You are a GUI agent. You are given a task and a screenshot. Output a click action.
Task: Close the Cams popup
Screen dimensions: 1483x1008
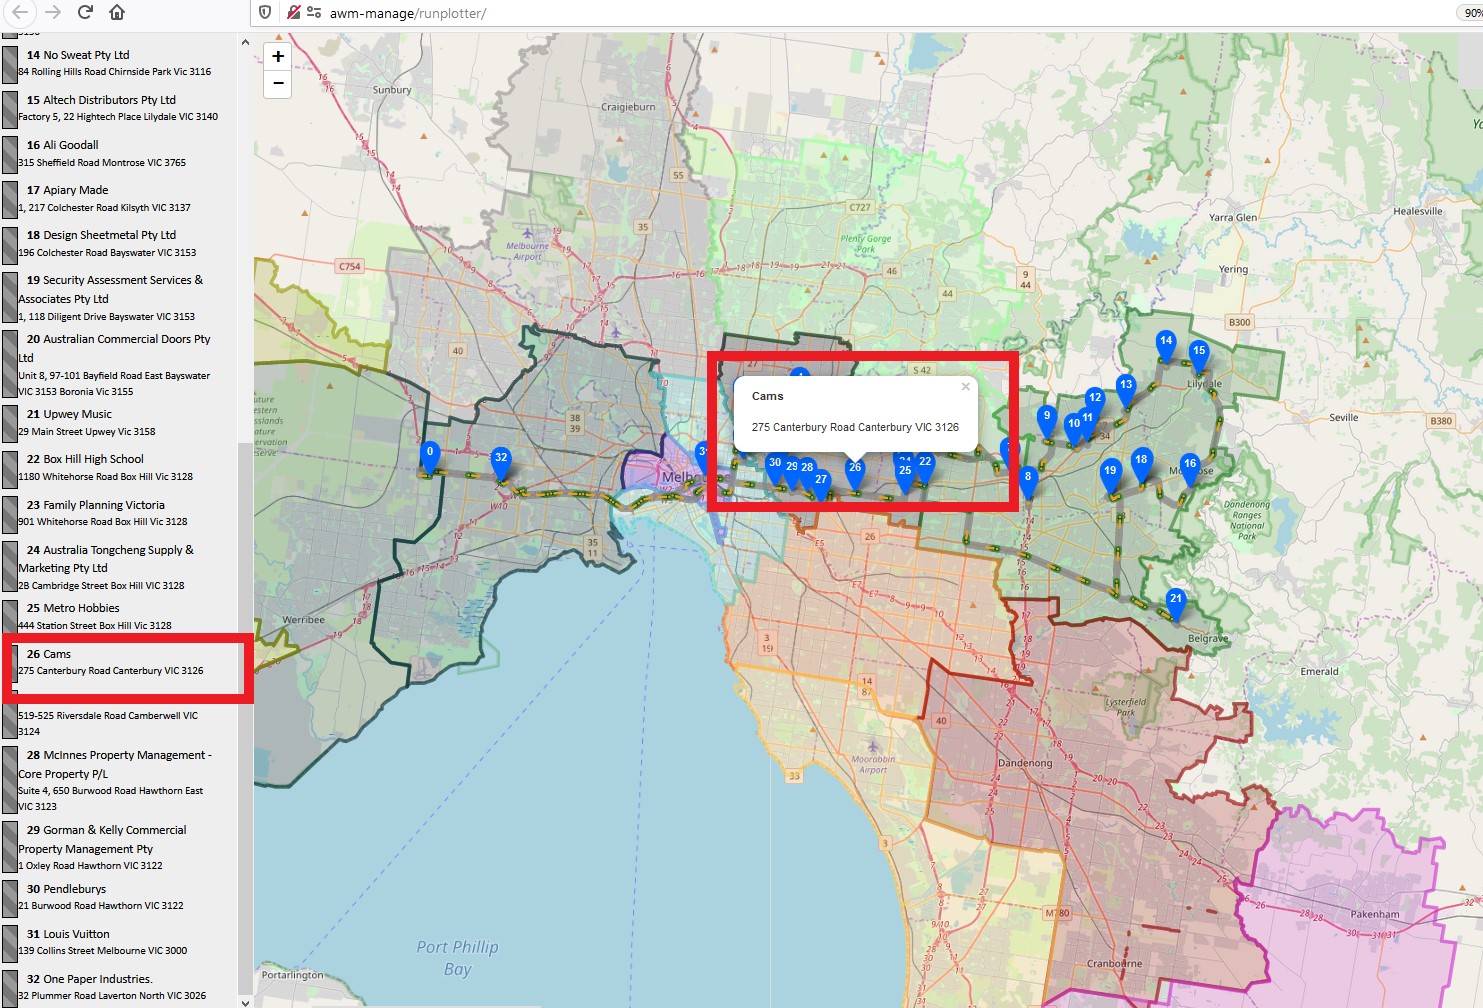pyautogui.click(x=965, y=386)
